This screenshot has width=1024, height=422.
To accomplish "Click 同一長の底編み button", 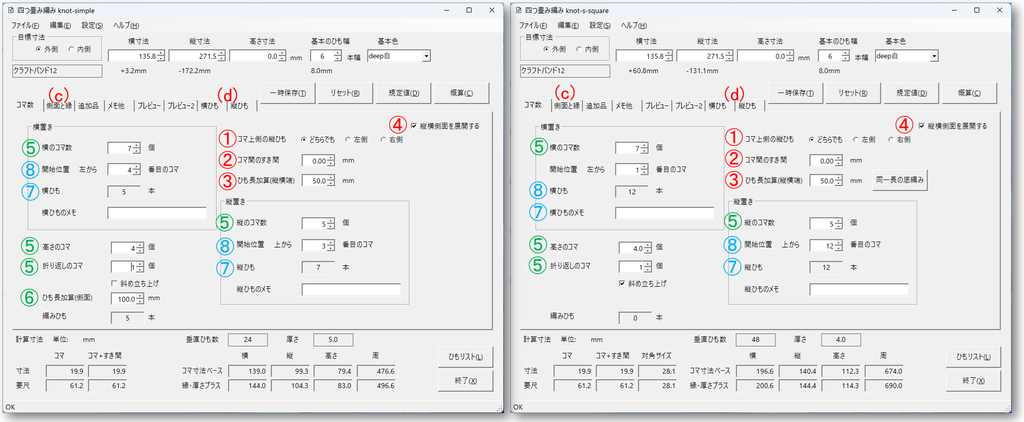I will pos(900,180).
